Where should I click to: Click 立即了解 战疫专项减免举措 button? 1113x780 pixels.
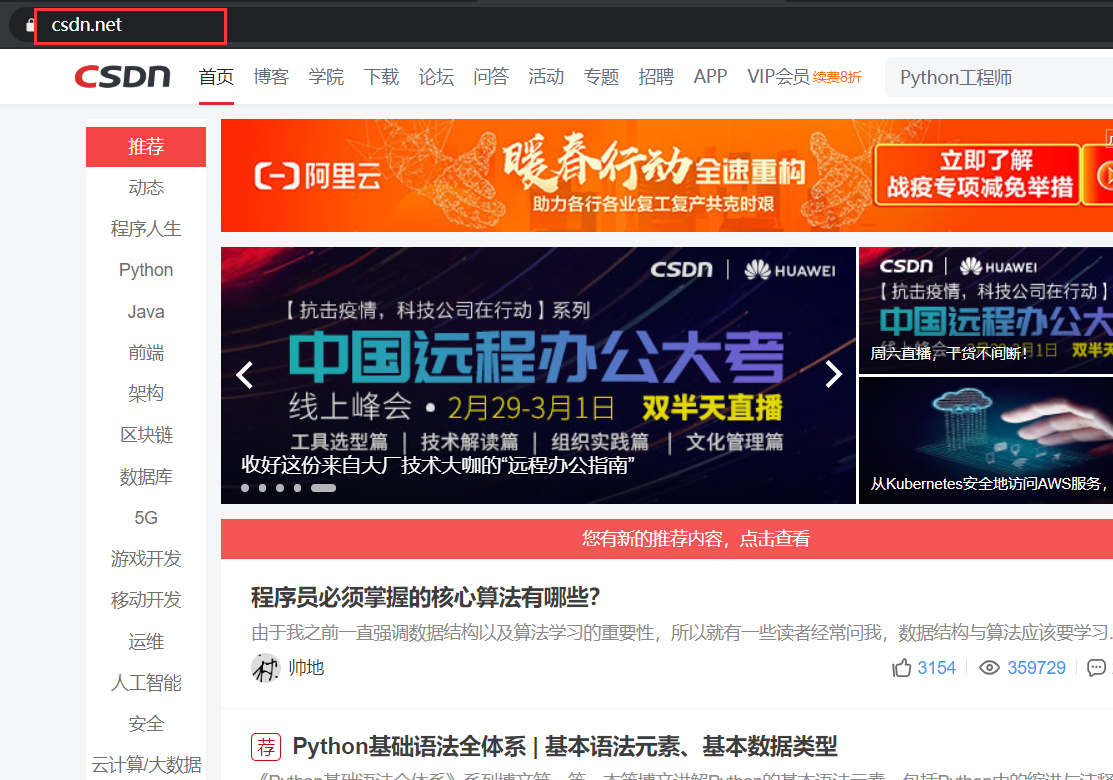point(979,175)
